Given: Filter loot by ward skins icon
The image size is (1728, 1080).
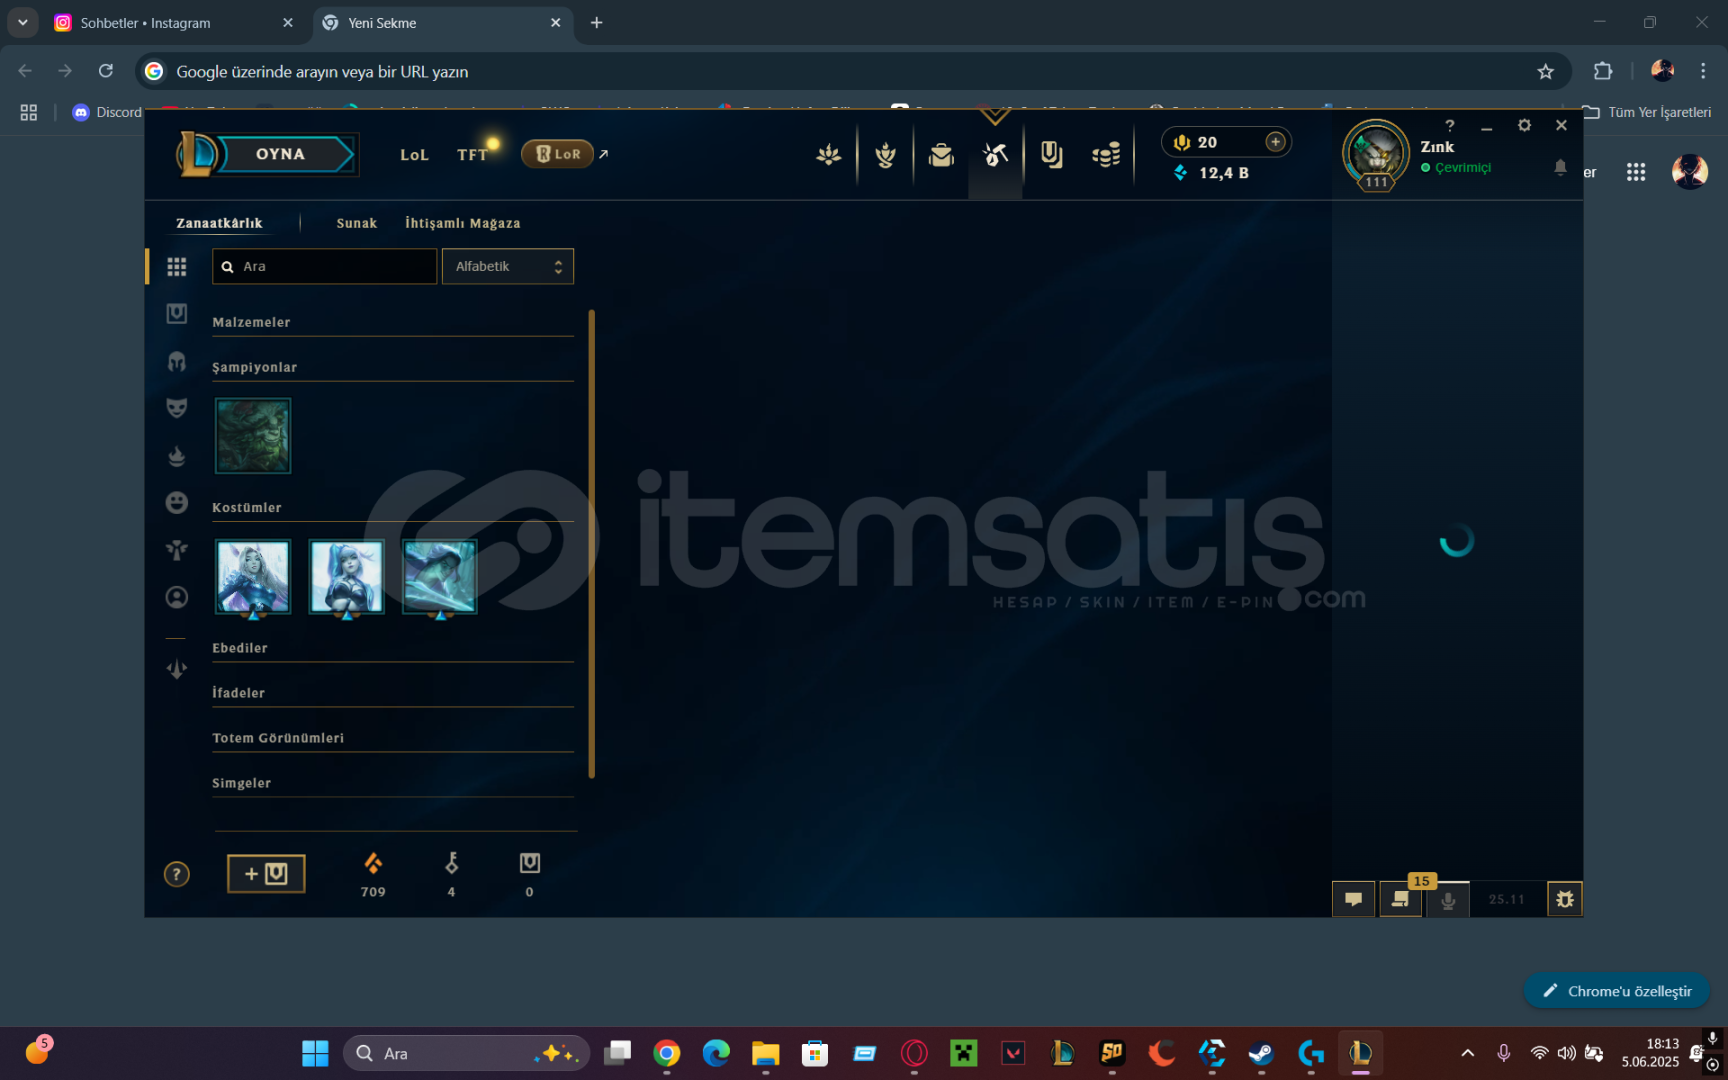Looking at the screenshot, I should 177,550.
